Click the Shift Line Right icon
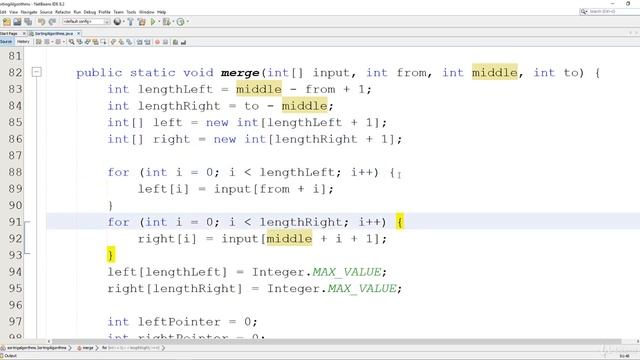Viewport: 640px width, 360px height. point(147,42)
